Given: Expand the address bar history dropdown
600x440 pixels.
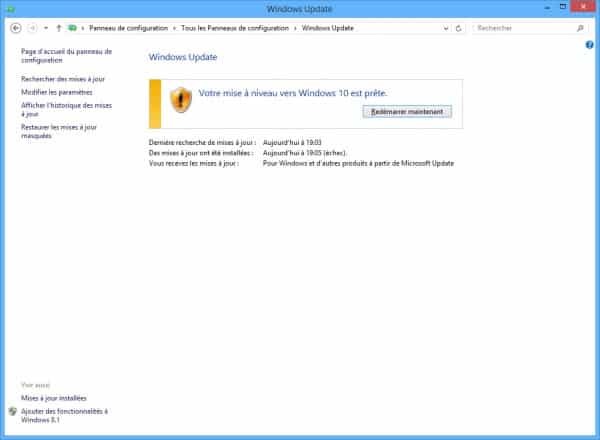Looking at the screenshot, I should point(446,28).
